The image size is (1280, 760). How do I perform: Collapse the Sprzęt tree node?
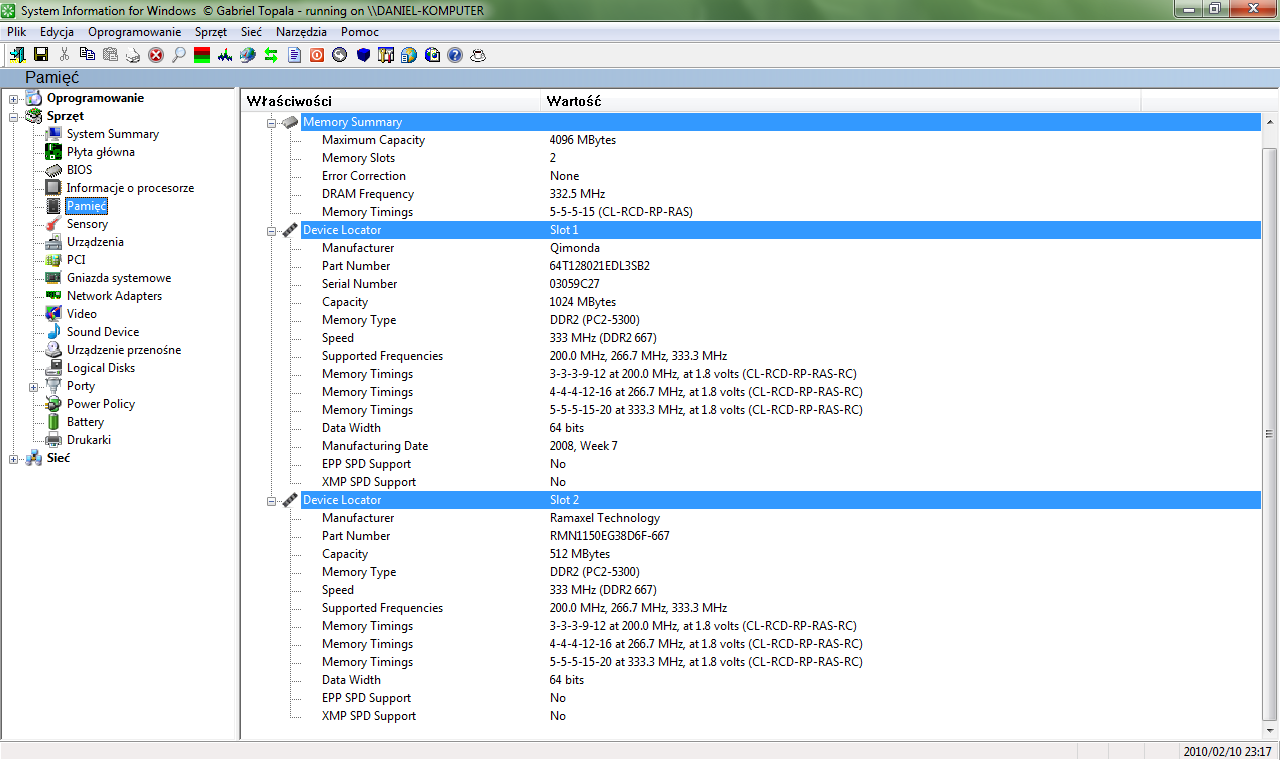pyautogui.click(x=14, y=116)
